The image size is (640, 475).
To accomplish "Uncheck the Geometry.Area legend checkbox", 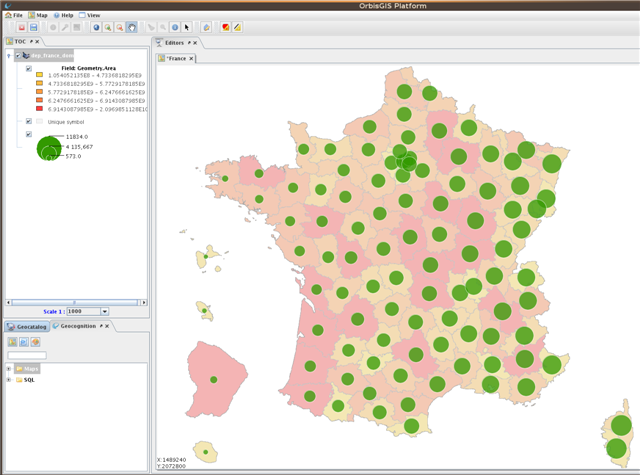I will pos(29,68).
